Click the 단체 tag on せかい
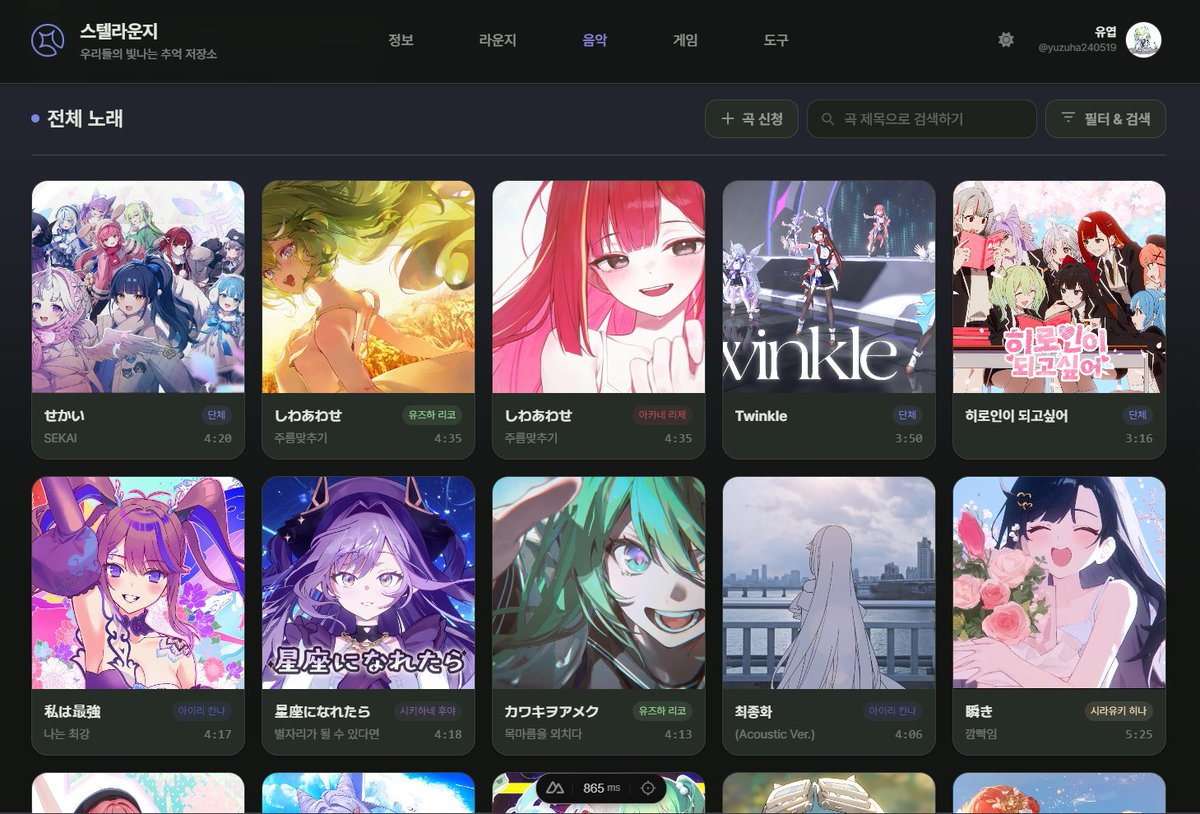Screen dimensions: 1200x814 (215, 415)
